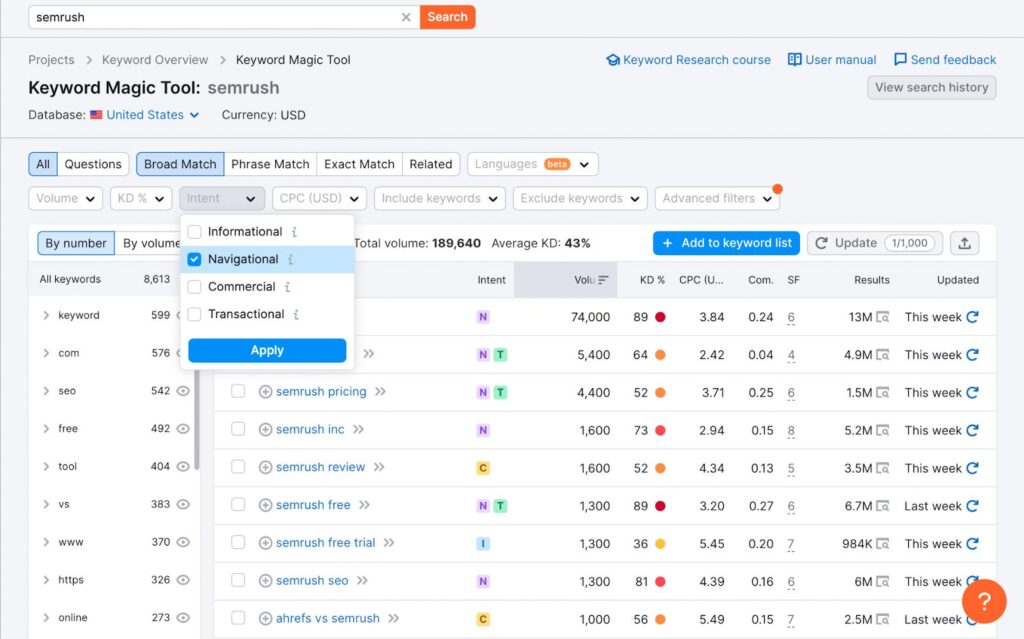The width and height of the screenshot is (1024, 639).
Task: Switch to the Questions tab
Action: (x=93, y=163)
